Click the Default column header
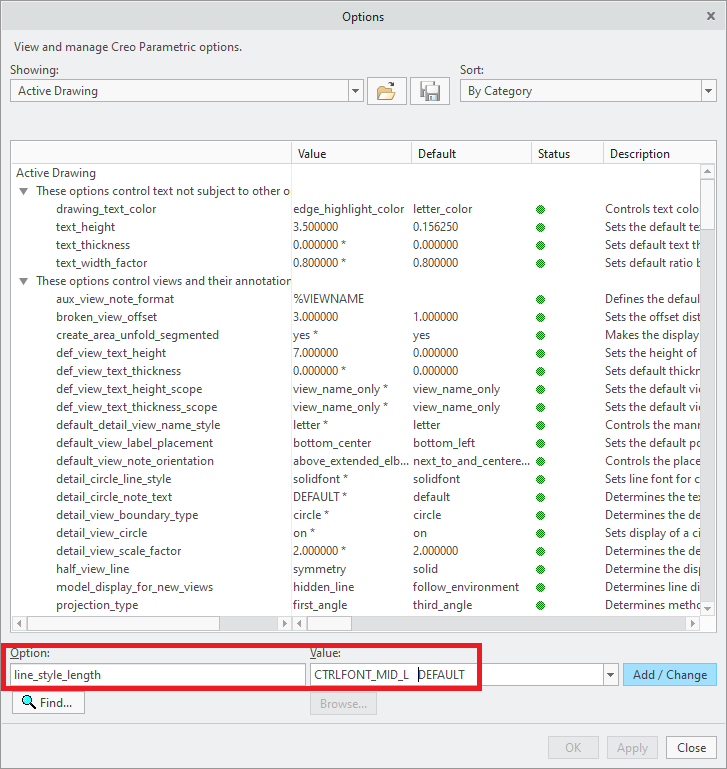 click(x=470, y=154)
